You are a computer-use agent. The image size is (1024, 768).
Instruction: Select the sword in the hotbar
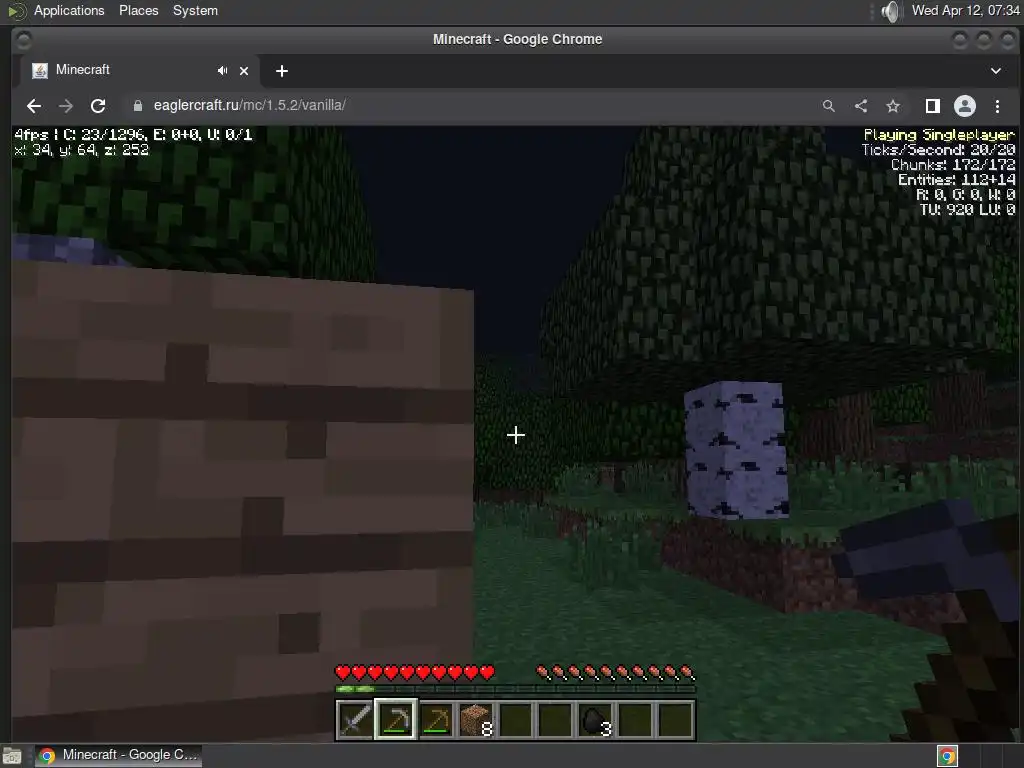pos(355,720)
